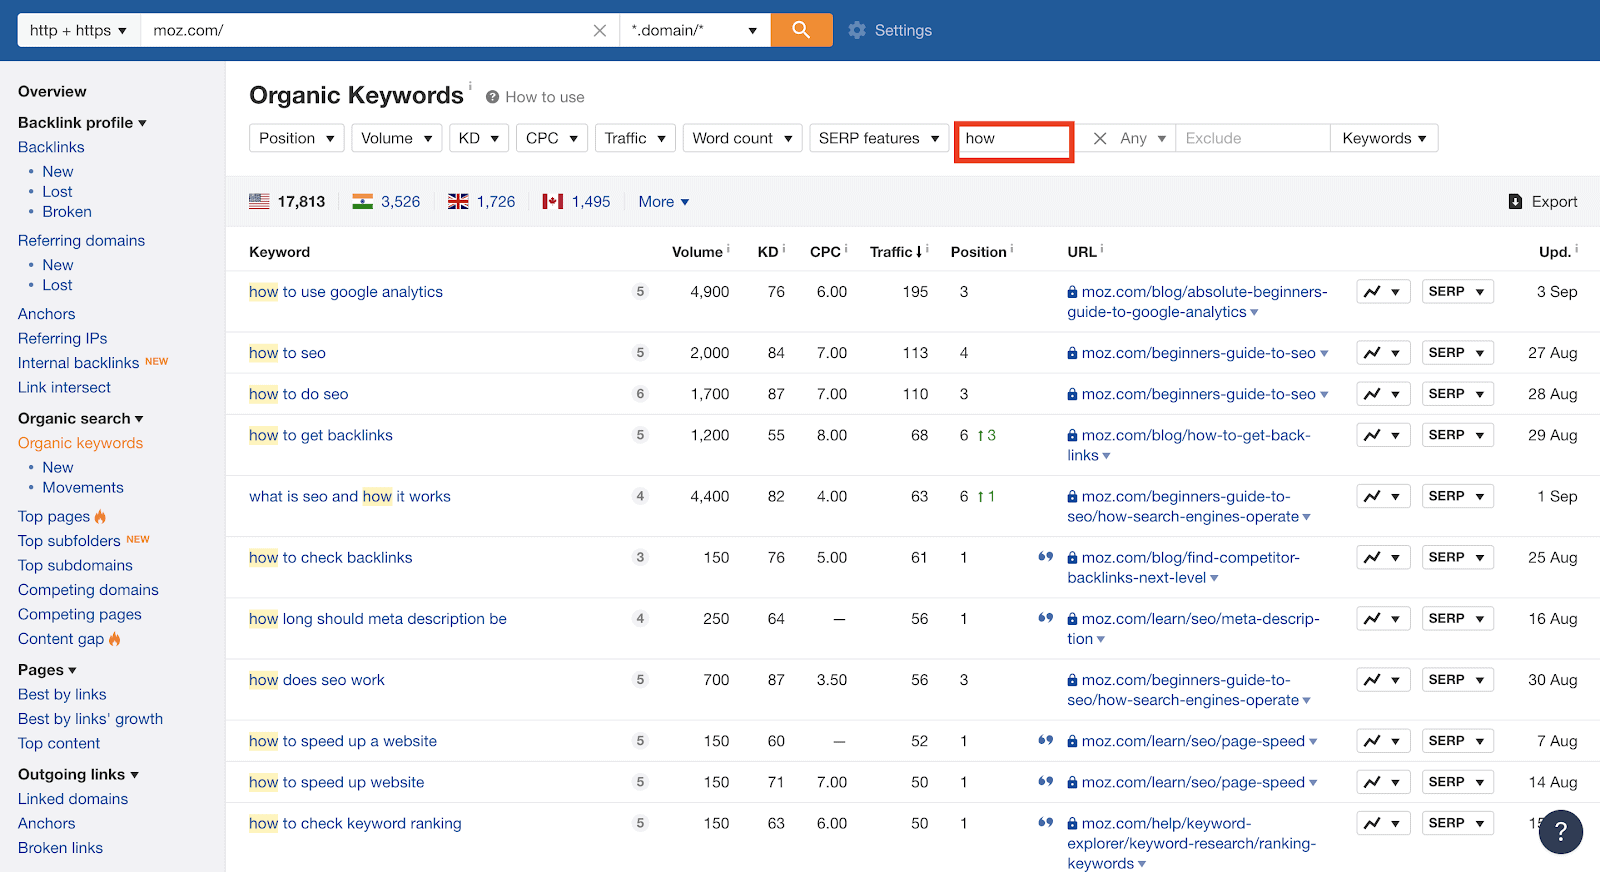Click the Content gap fire icon
The width and height of the screenshot is (1600, 872).
click(114, 639)
